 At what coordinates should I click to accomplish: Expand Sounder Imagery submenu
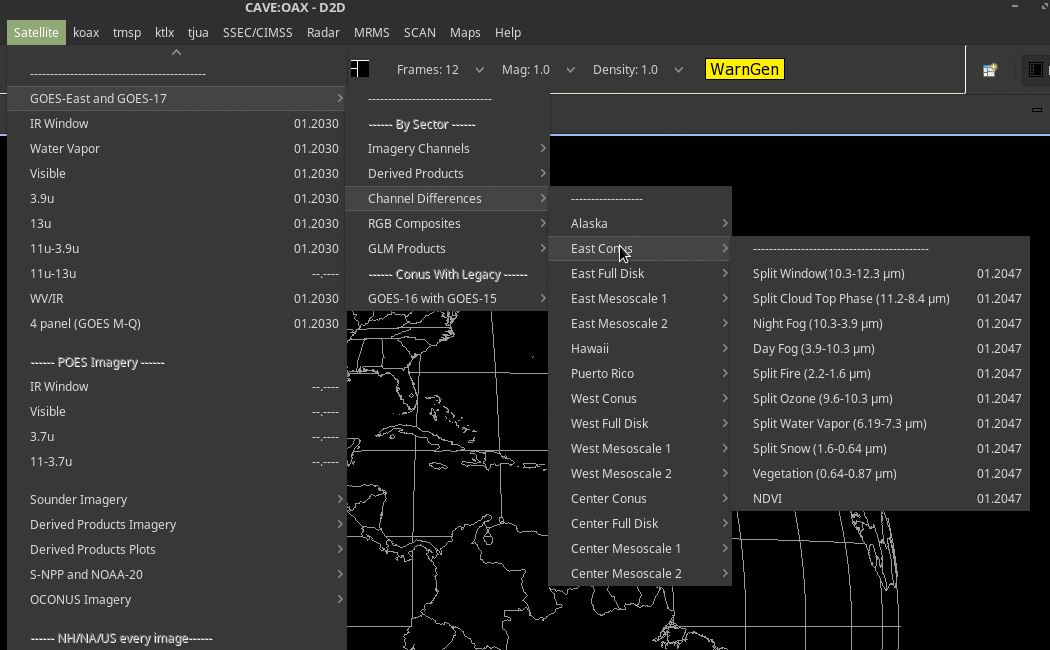coord(78,499)
